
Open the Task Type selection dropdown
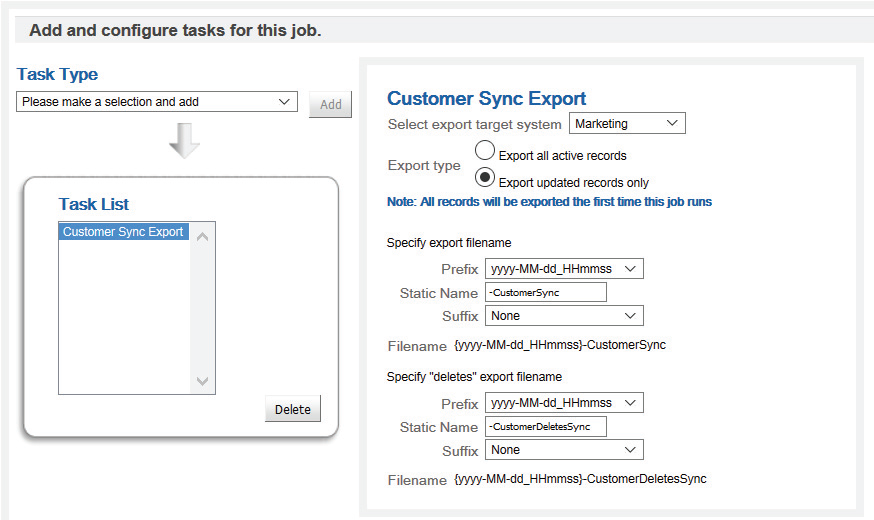coord(157,101)
